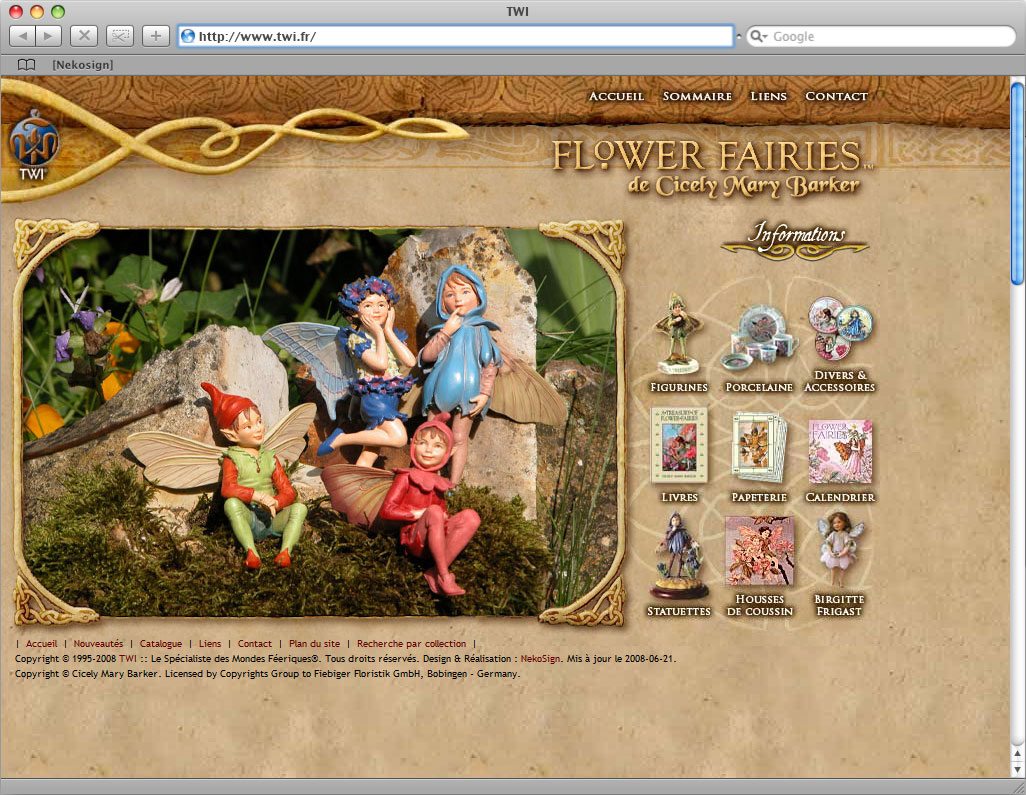
Task: Click Contact in the top navigation
Action: click(836, 96)
